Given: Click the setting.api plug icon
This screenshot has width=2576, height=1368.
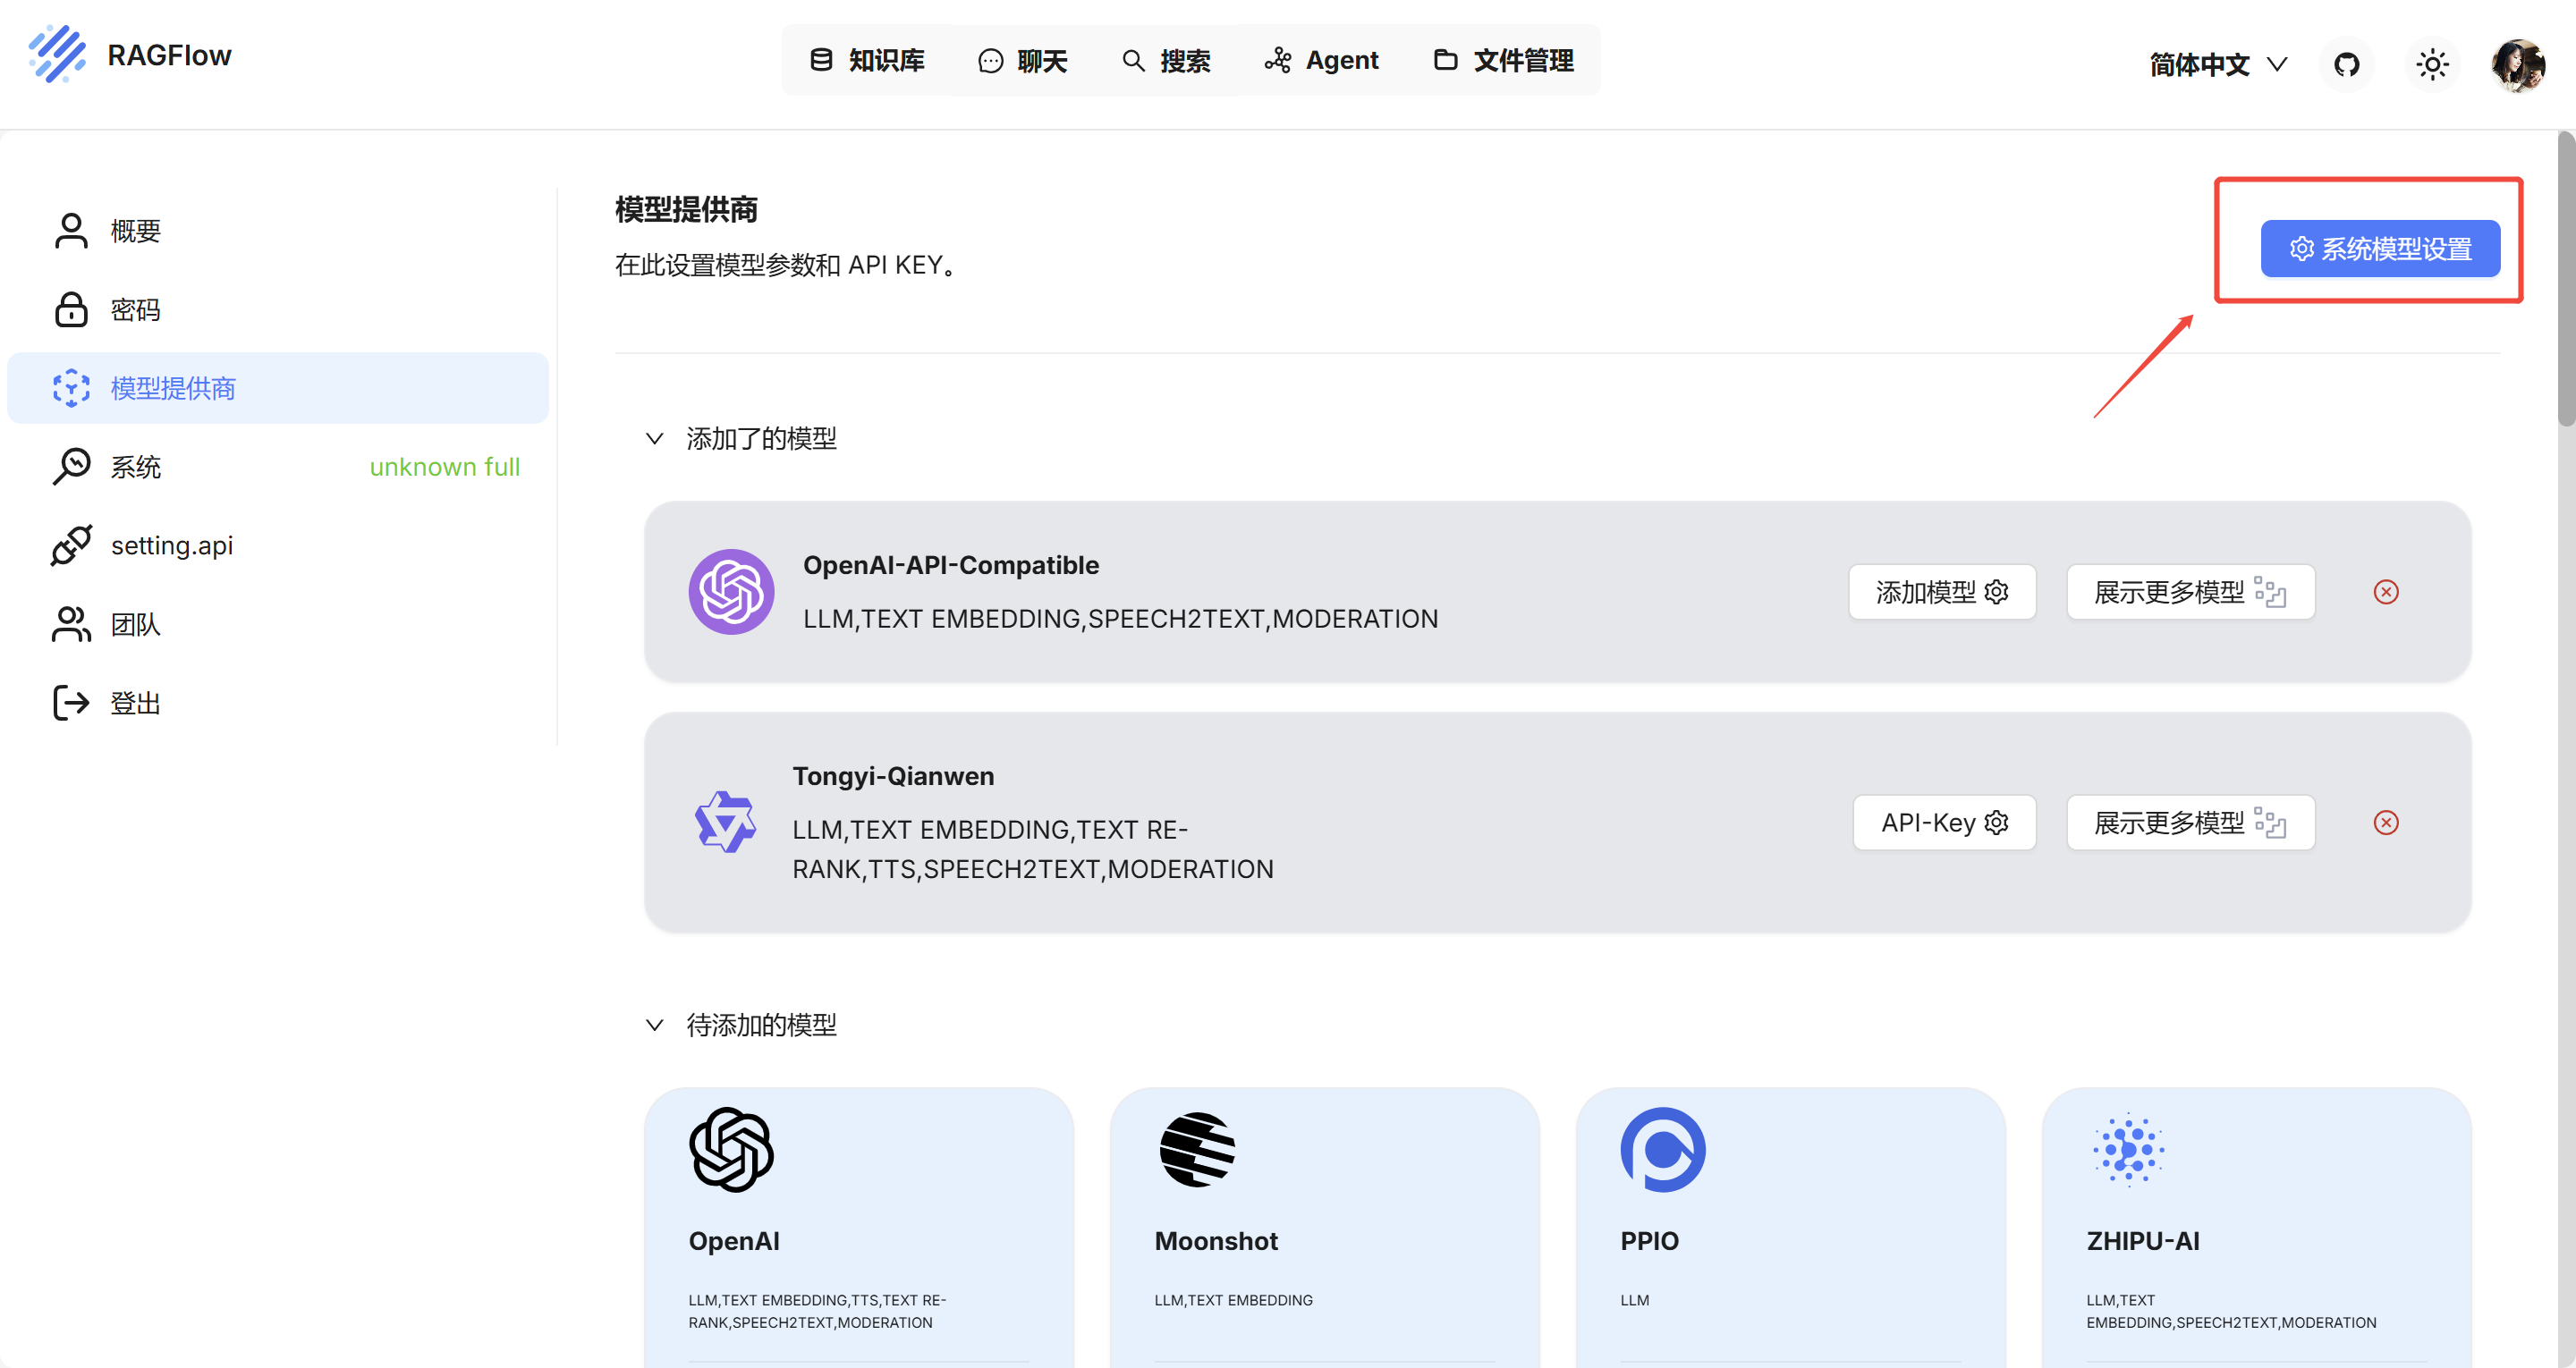Looking at the screenshot, I should tap(71, 546).
